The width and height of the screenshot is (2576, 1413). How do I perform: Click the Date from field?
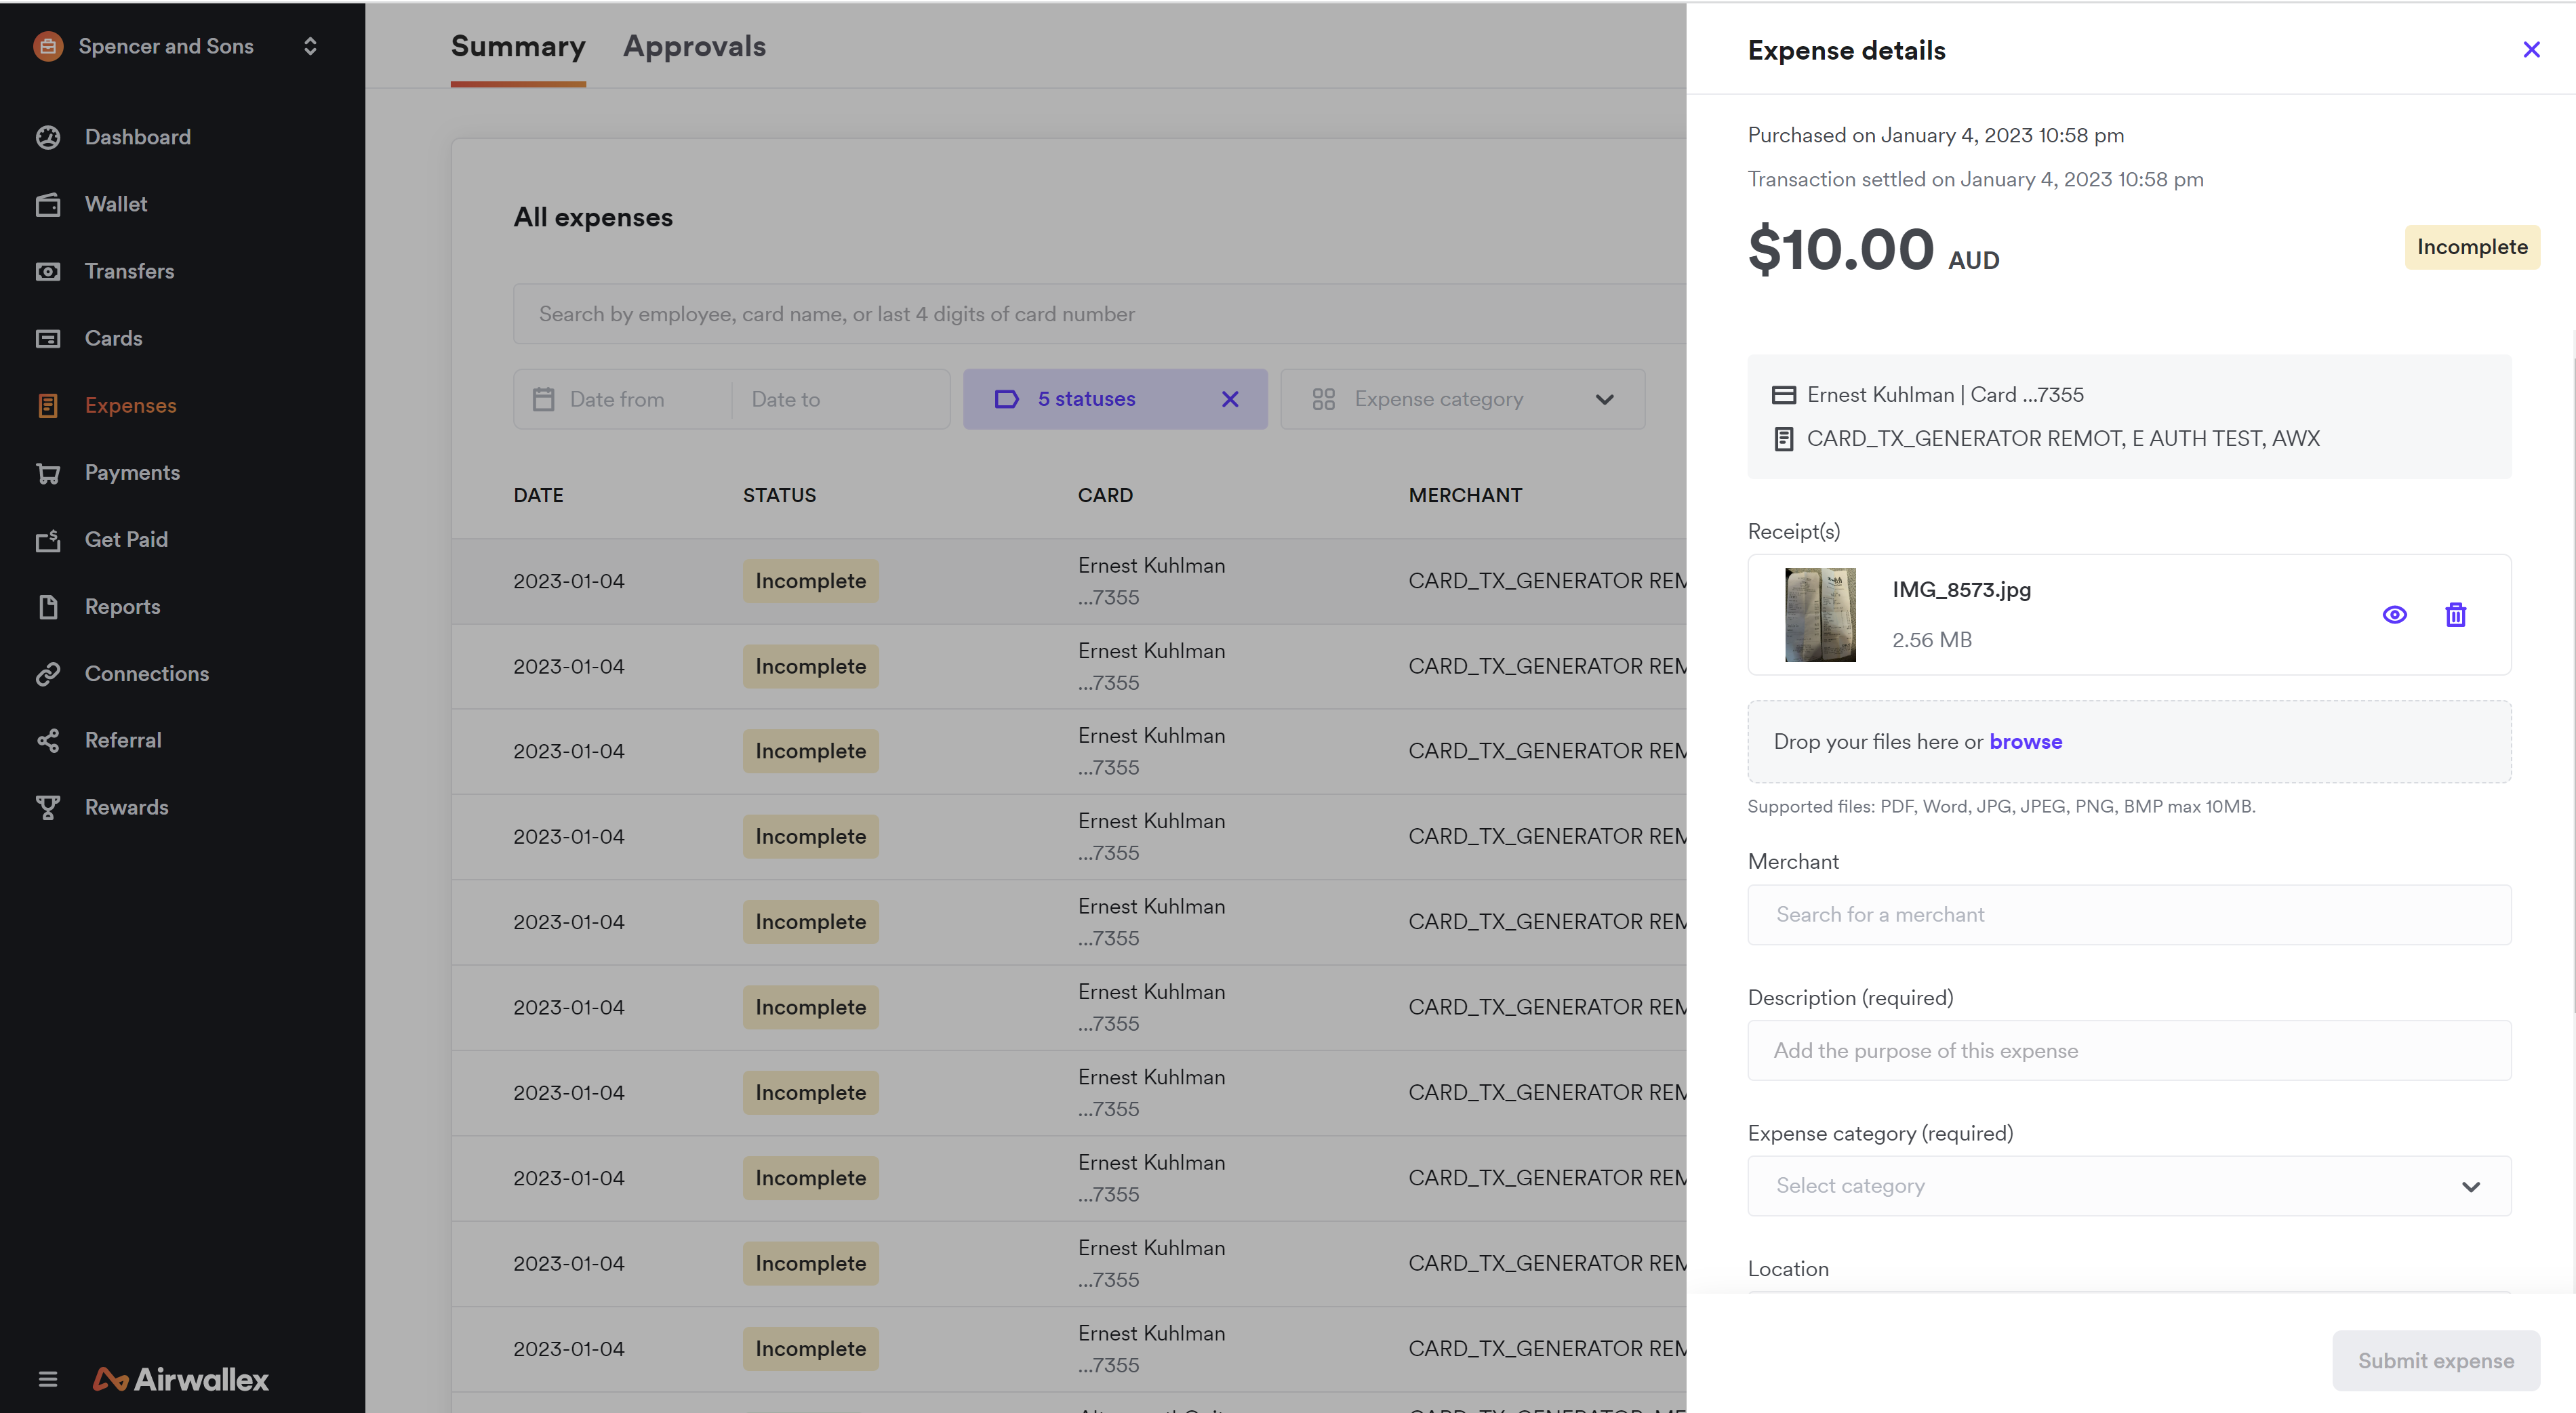click(x=617, y=399)
